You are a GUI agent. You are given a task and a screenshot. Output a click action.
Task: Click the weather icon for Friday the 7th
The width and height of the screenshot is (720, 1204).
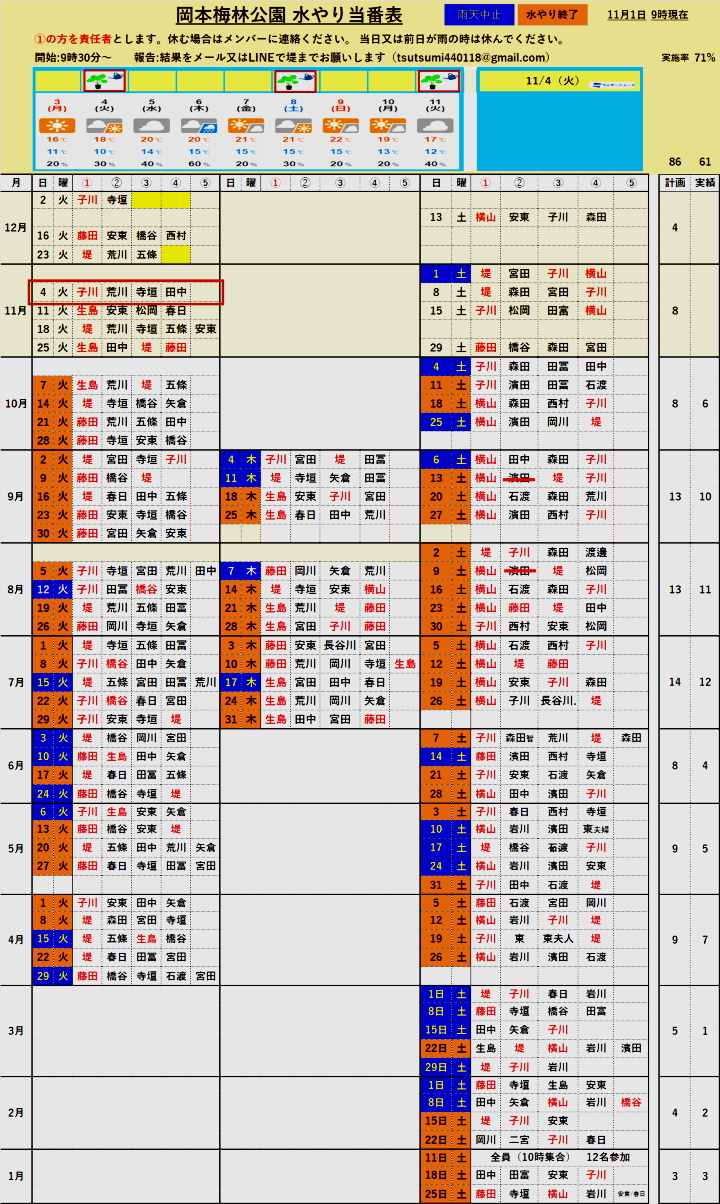coord(247,126)
